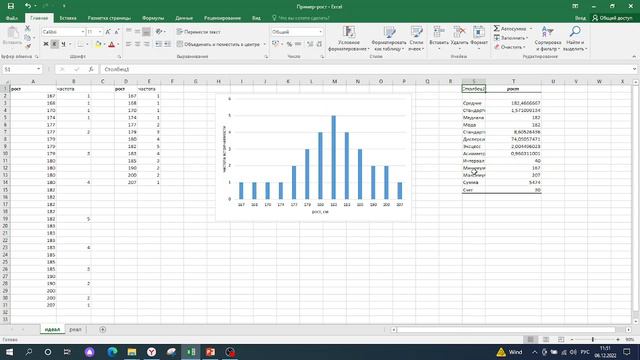Switch to the реал sheet tab

[75, 329]
